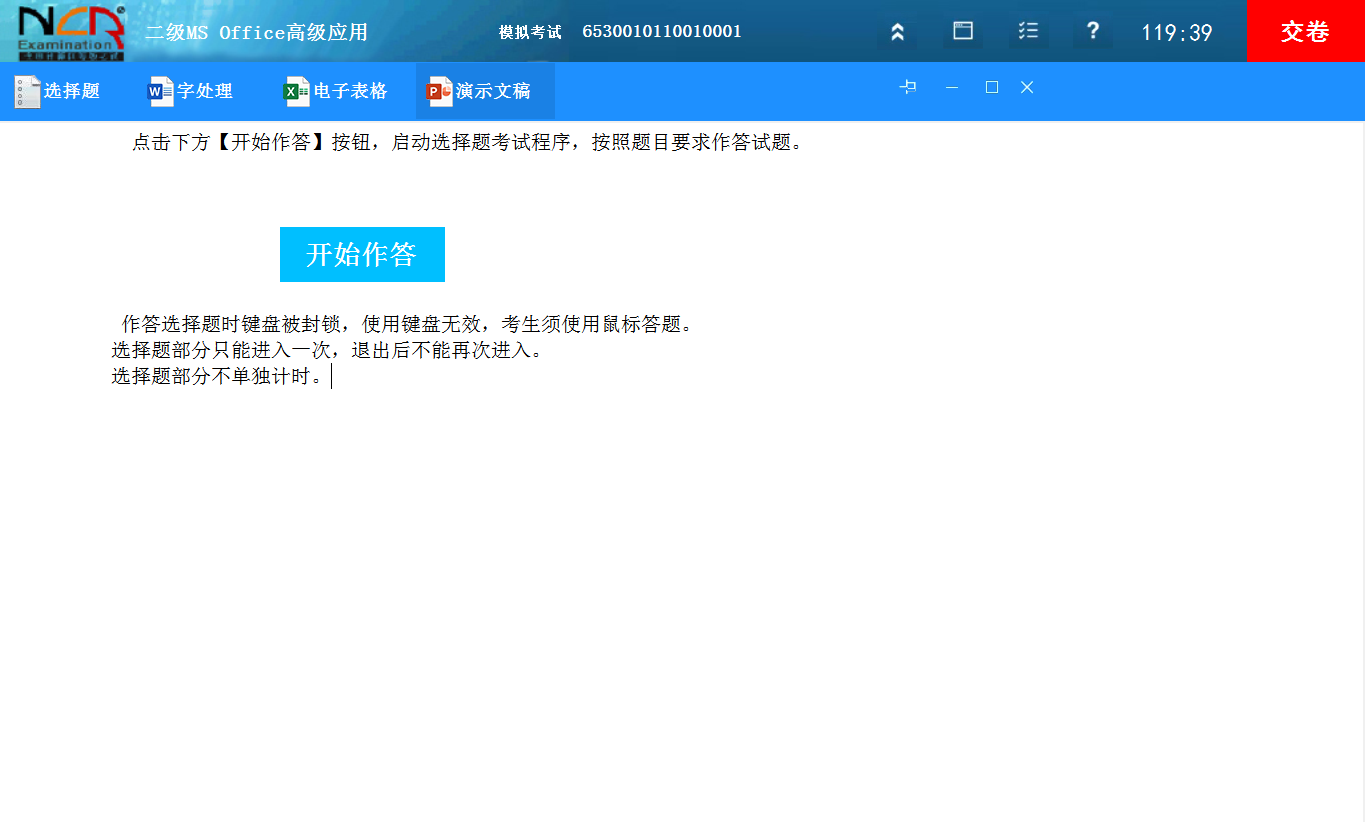The width and height of the screenshot is (1365, 822).
Task: Collapse the header using the double chevron icon
Action: point(897,31)
